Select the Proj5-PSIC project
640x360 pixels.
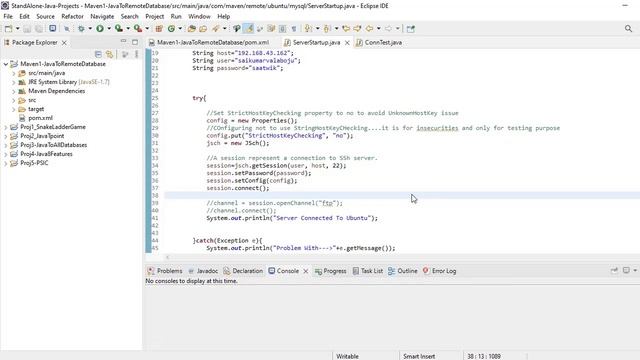pos(34,163)
